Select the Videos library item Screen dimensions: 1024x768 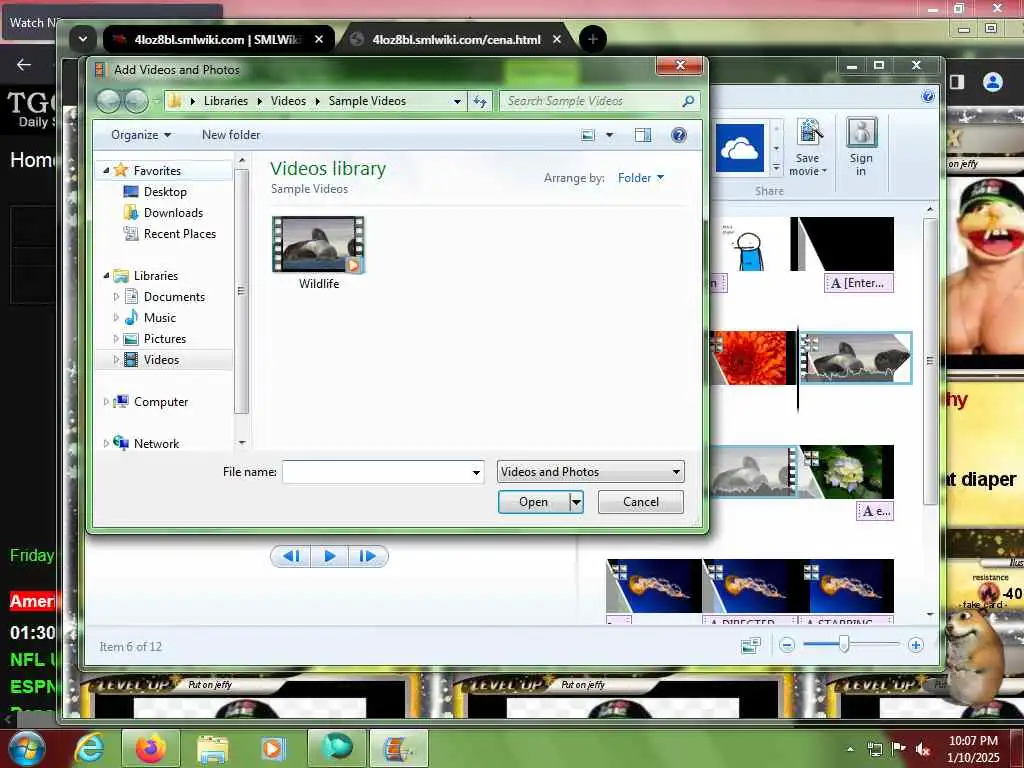tap(161, 359)
